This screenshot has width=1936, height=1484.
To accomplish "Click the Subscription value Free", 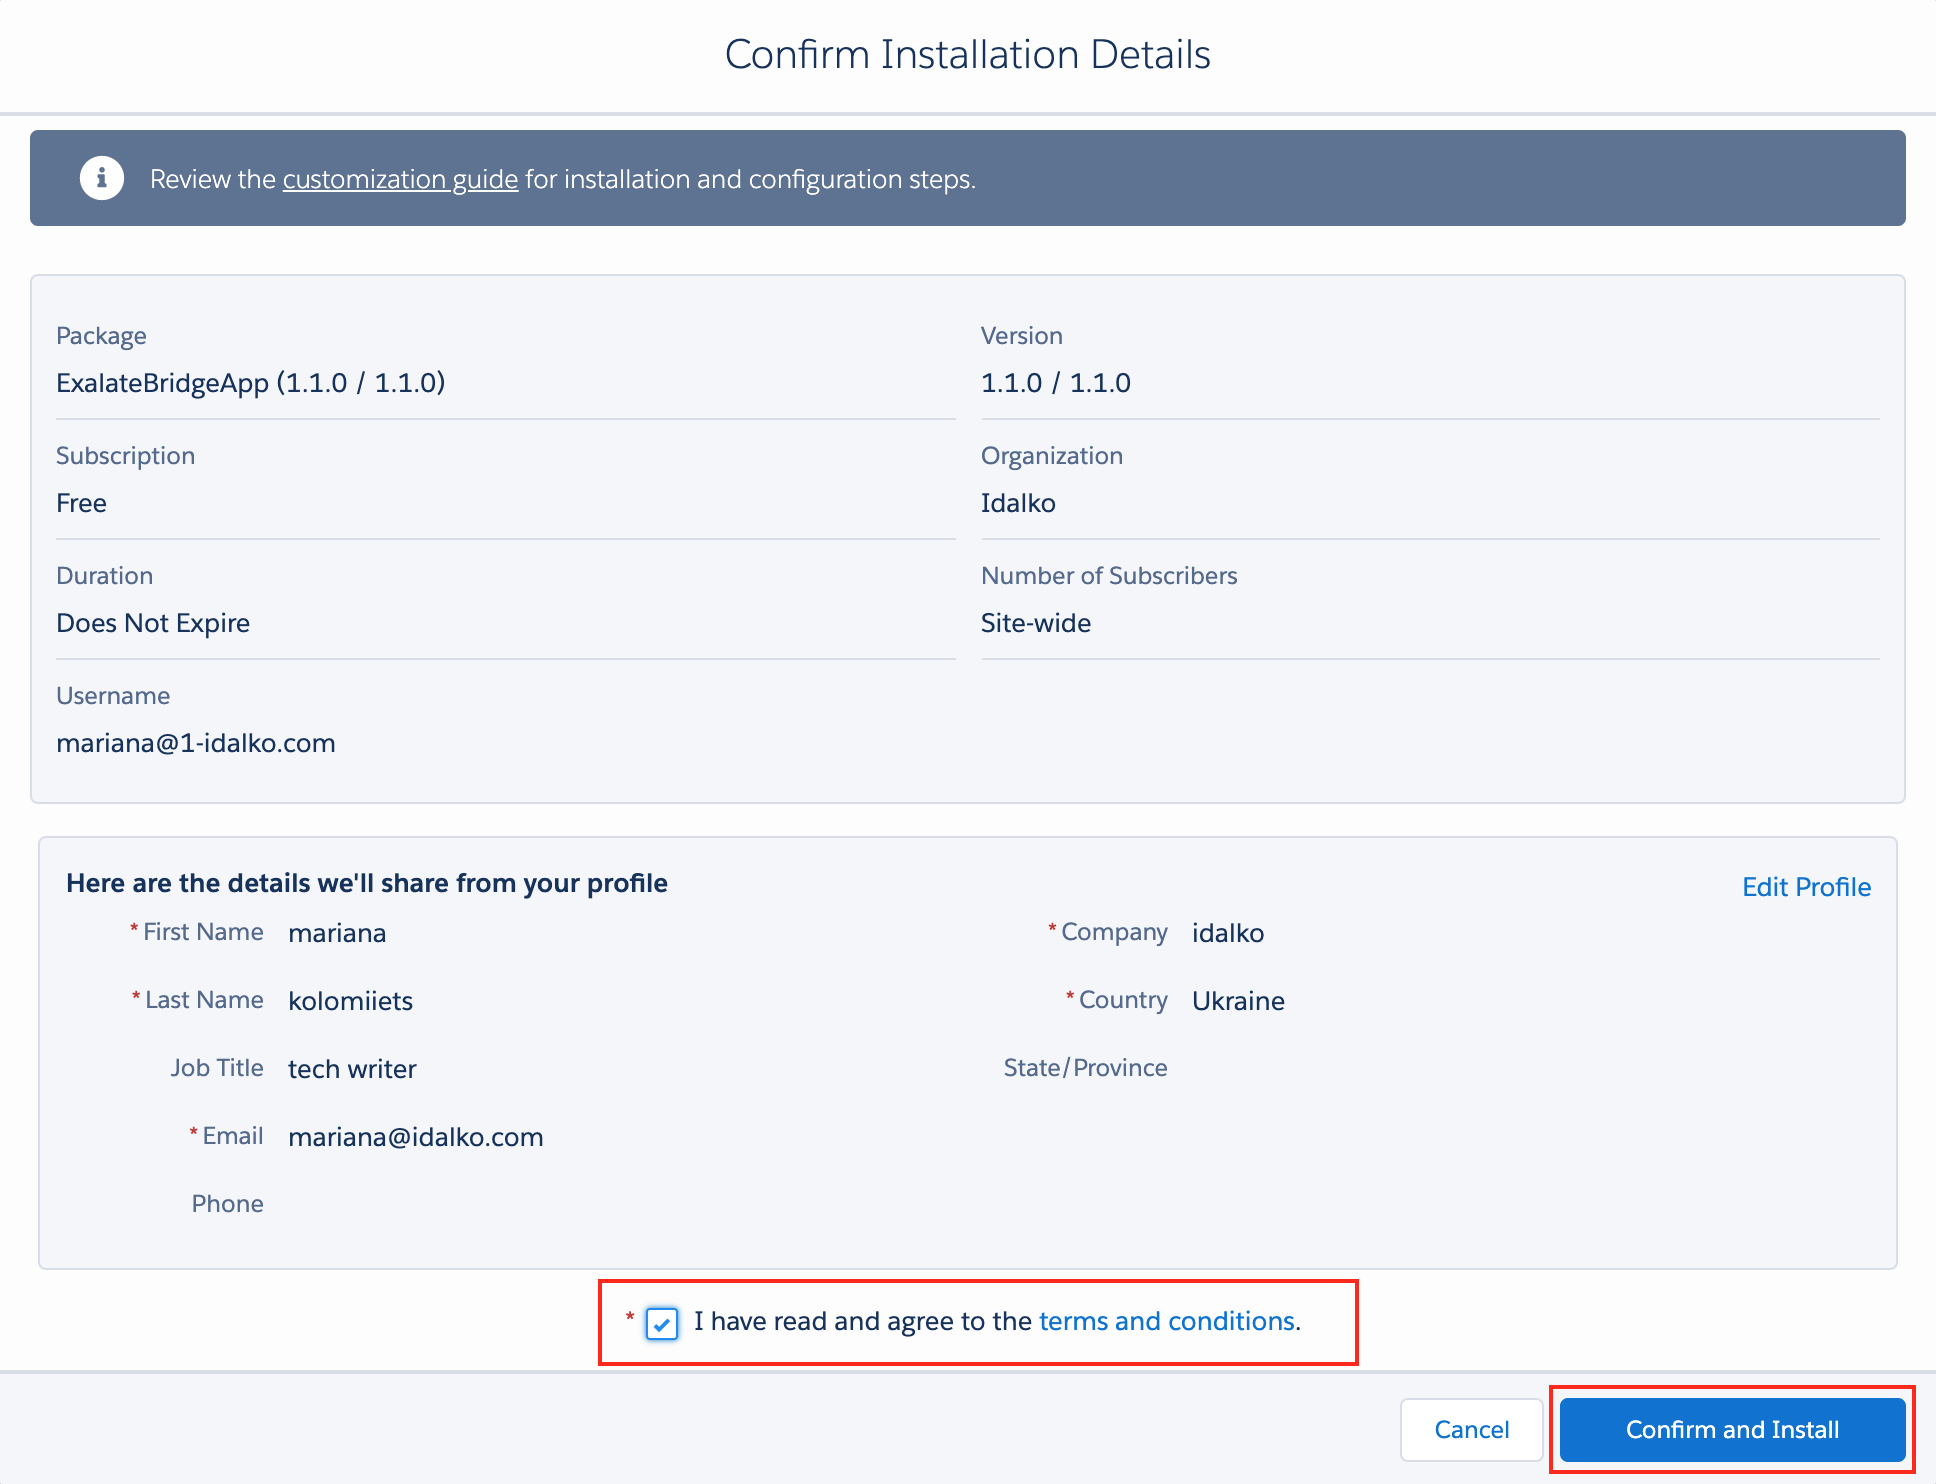I will pos(81,503).
